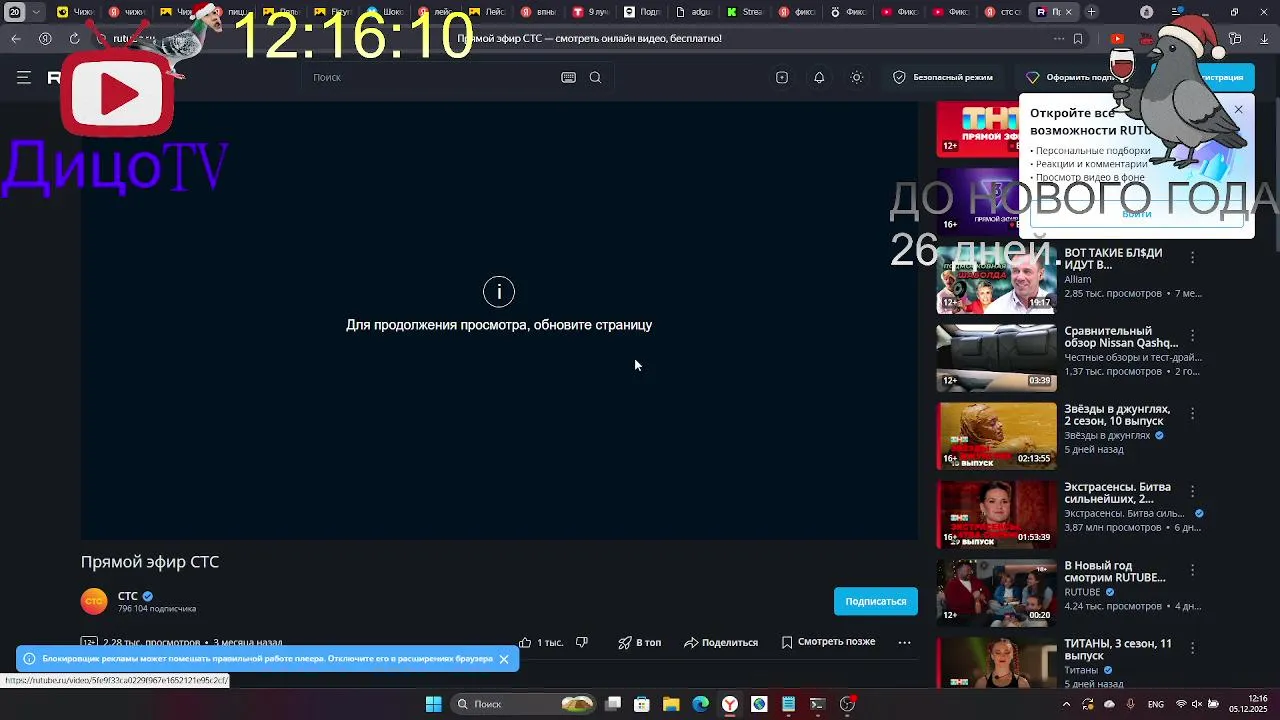Open В Новый год смотрим RUTUBE video
The width and height of the screenshot is (1280, 720).
[996, 593]
